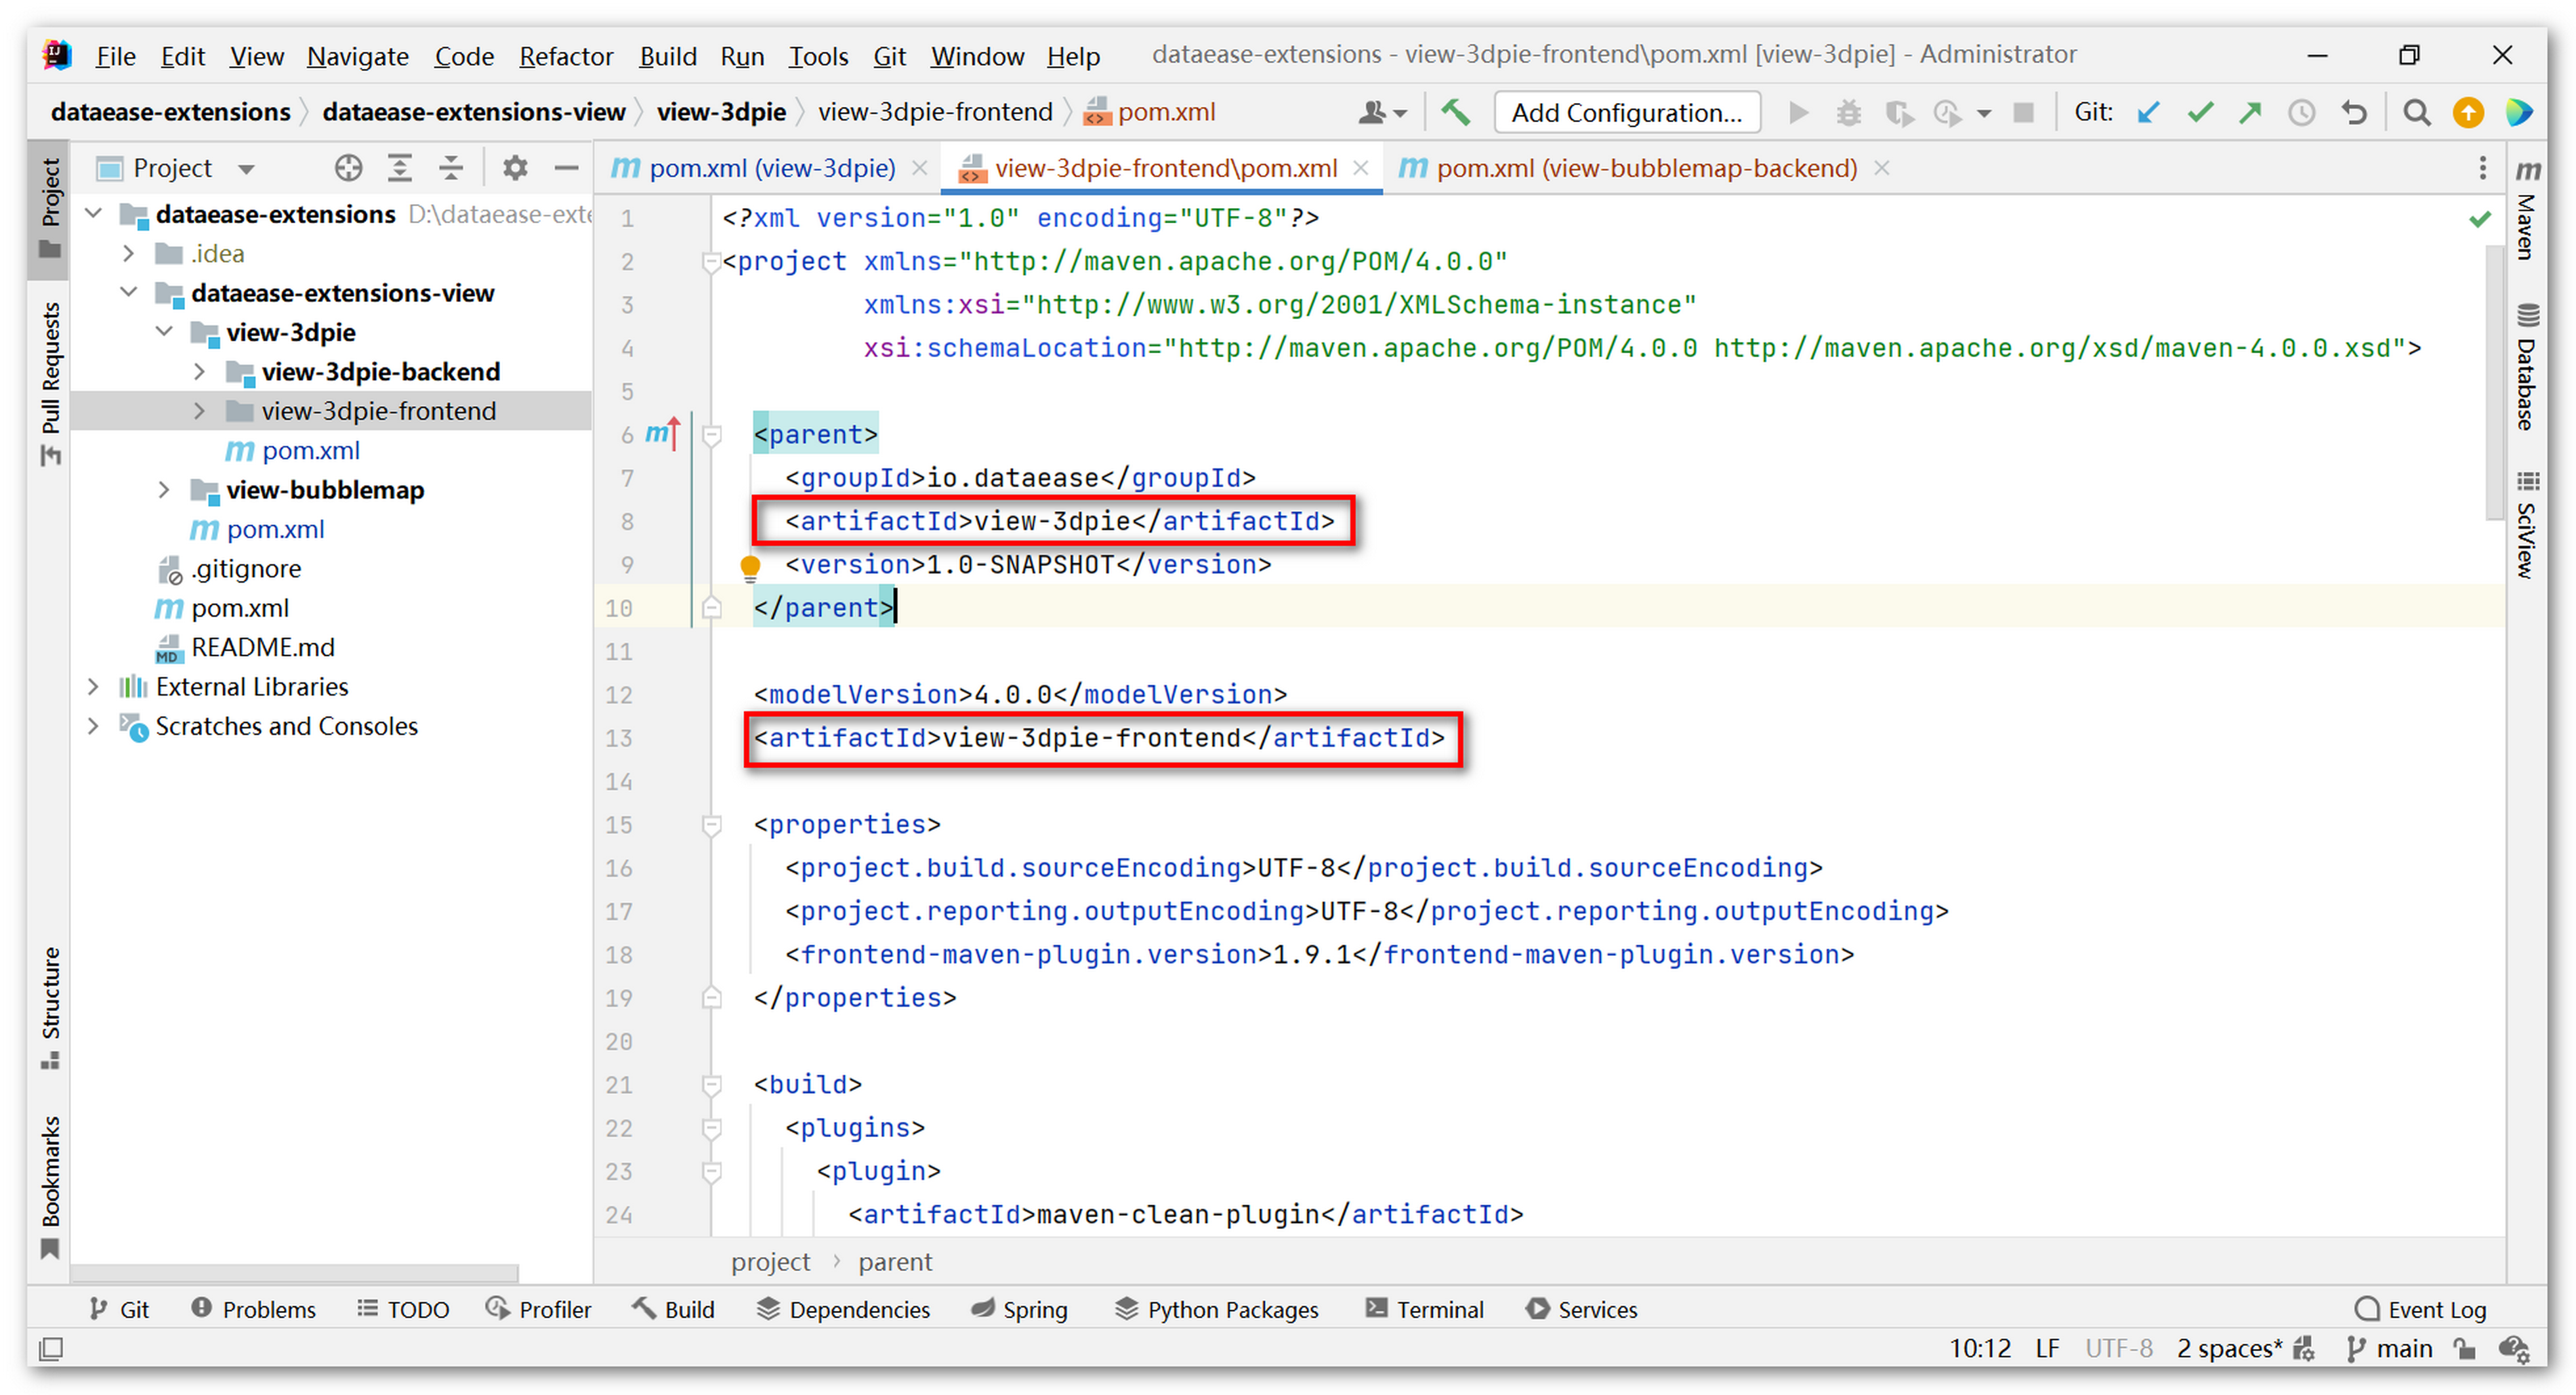Click the Git Rollback undo icon

coord(2354,113)
